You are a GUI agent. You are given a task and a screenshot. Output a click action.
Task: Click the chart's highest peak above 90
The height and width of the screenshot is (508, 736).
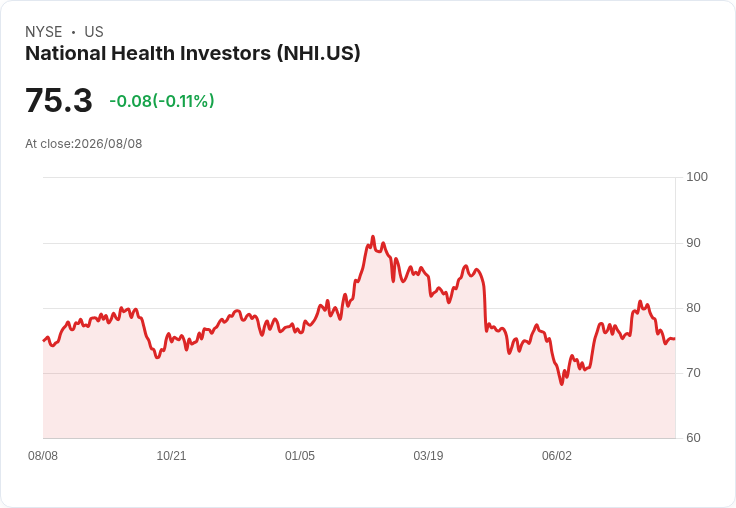click(x=373, y=237)
